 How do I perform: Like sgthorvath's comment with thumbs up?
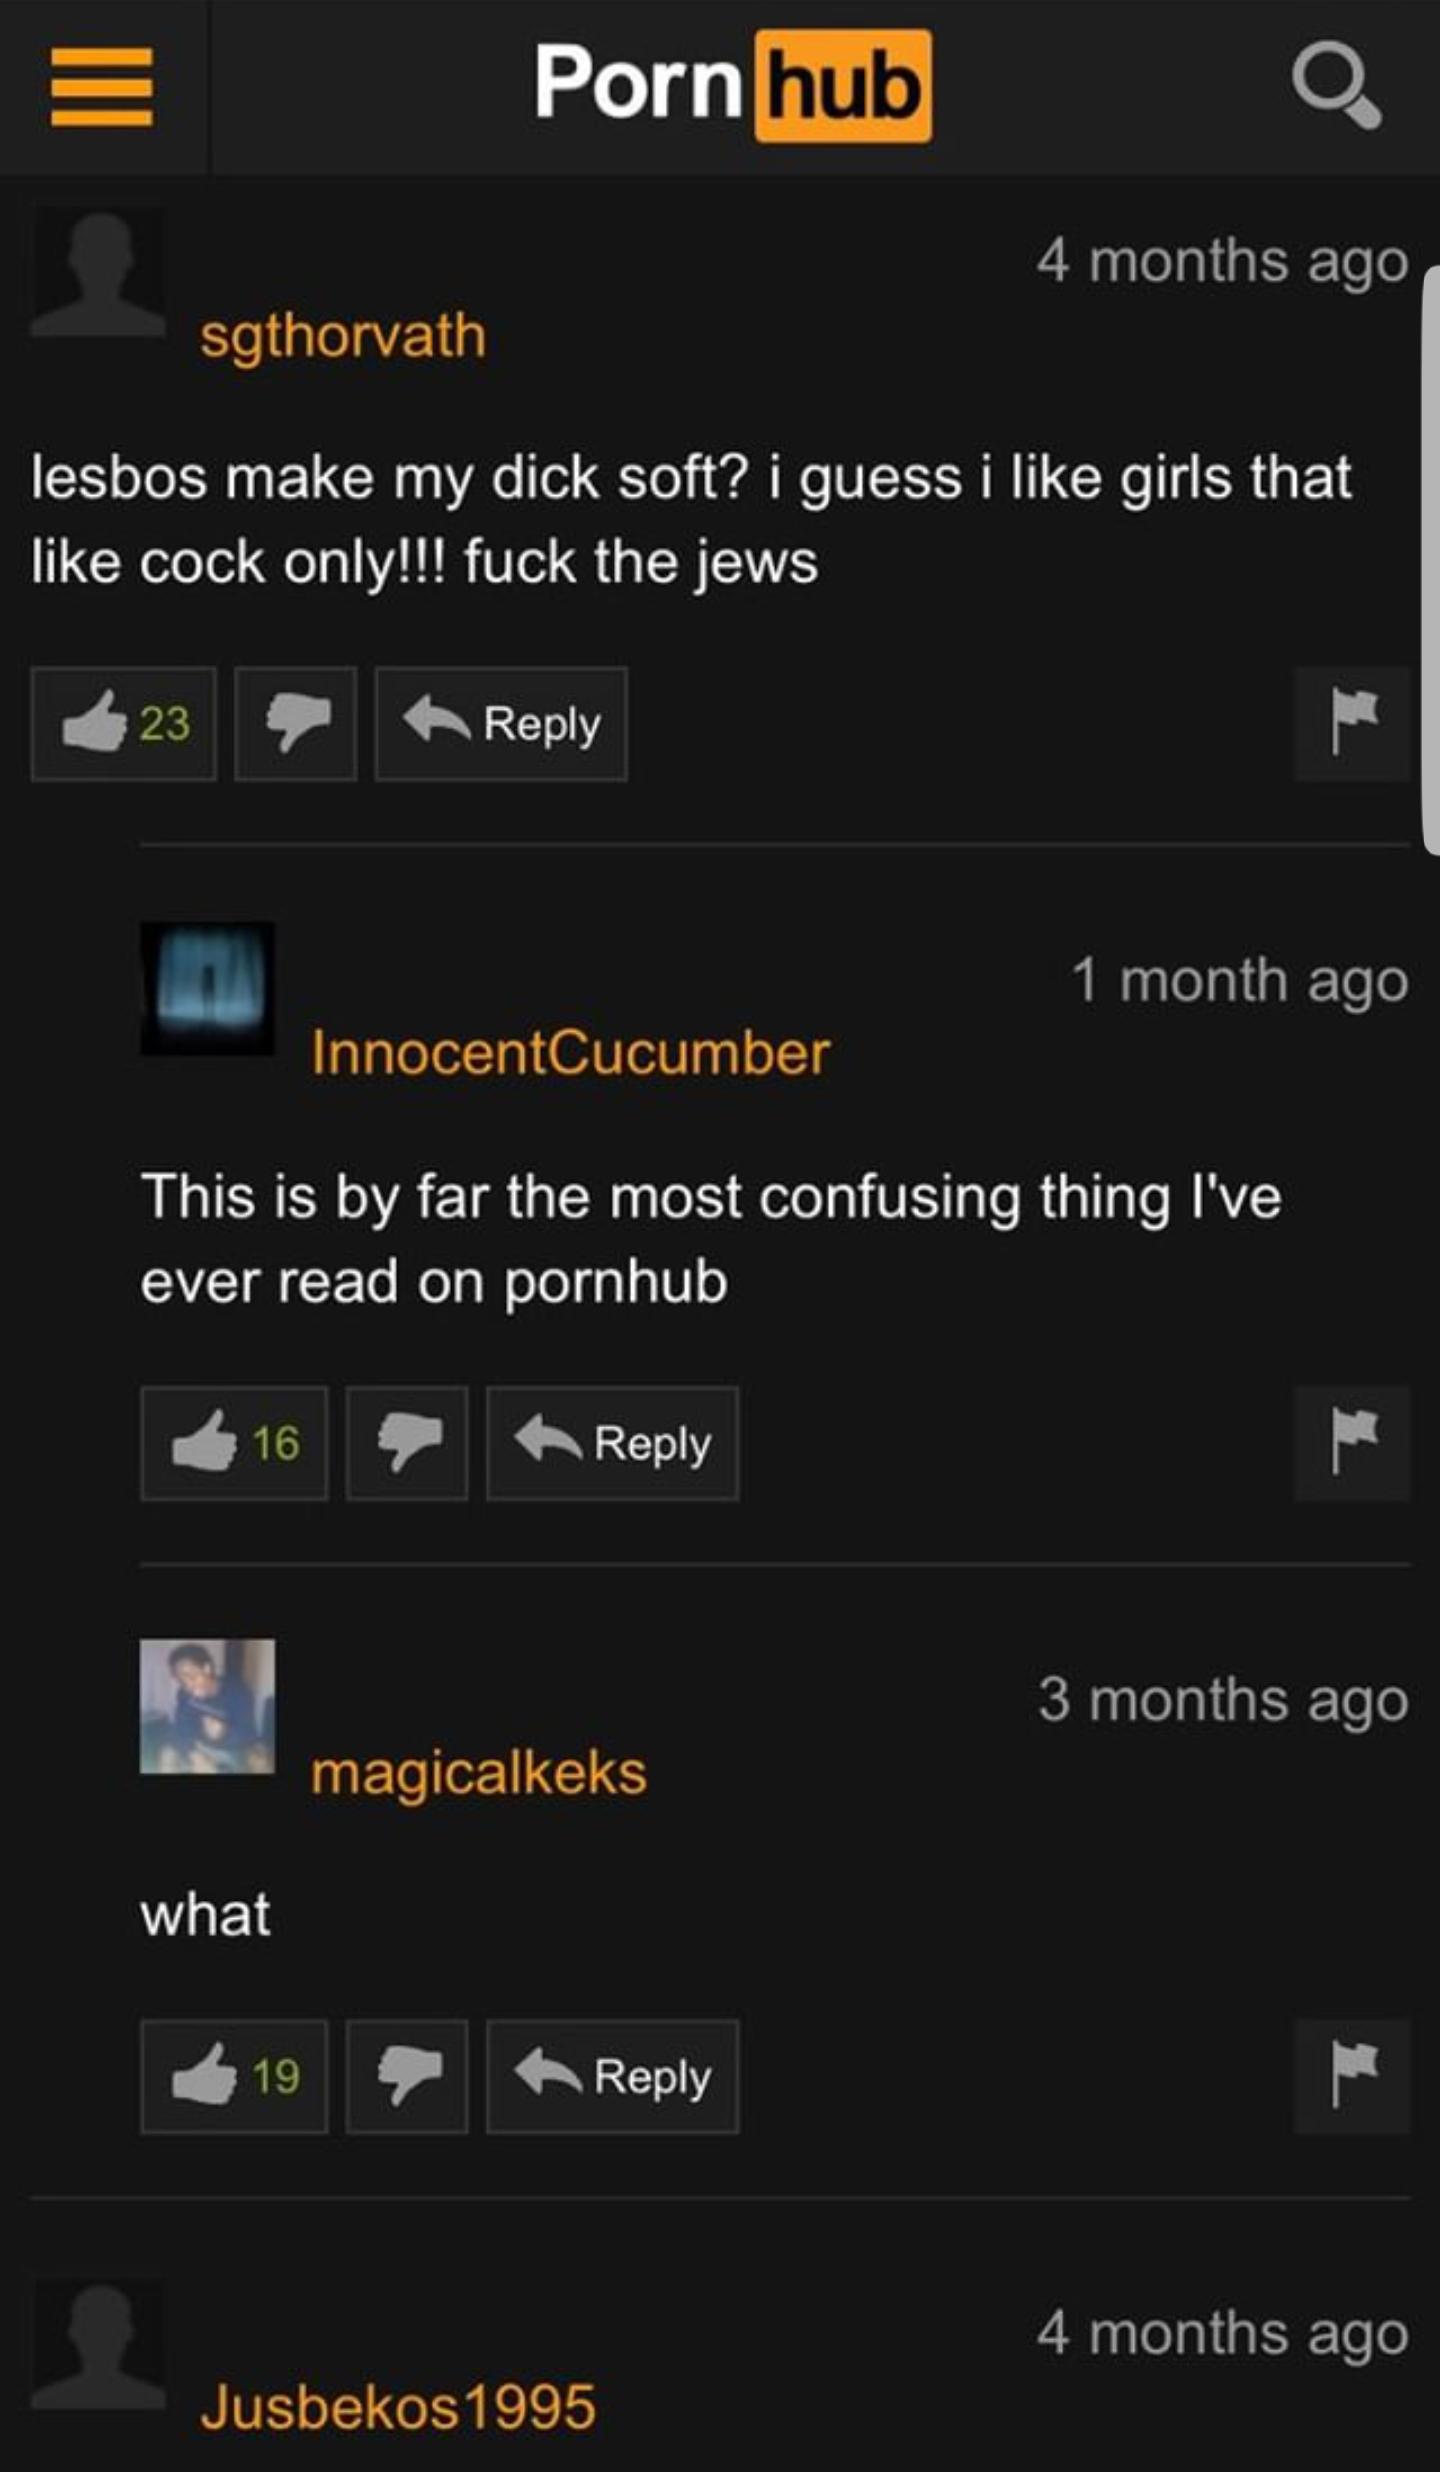tap(124, 724)
